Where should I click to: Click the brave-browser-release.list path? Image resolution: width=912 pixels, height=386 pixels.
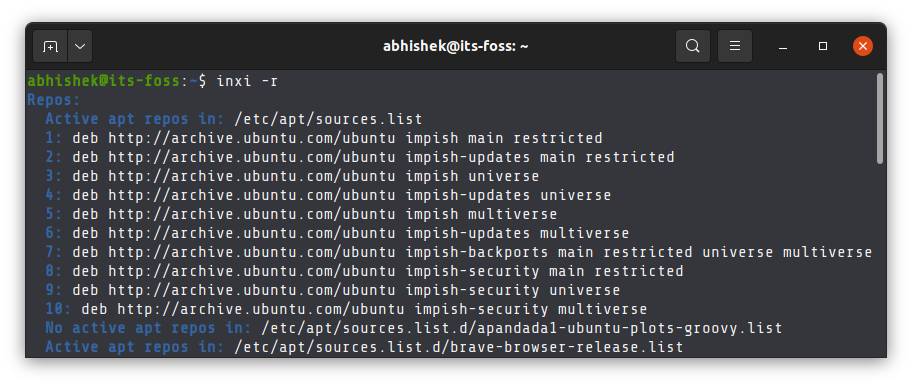458,348
